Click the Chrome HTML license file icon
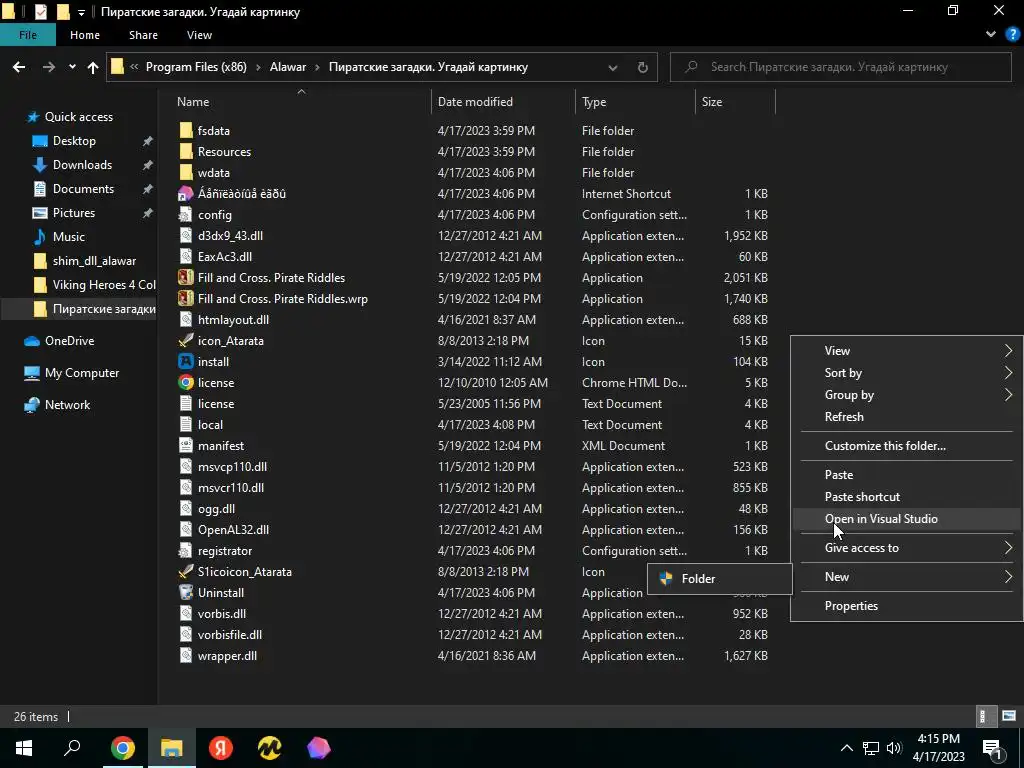 coord(186,383)
